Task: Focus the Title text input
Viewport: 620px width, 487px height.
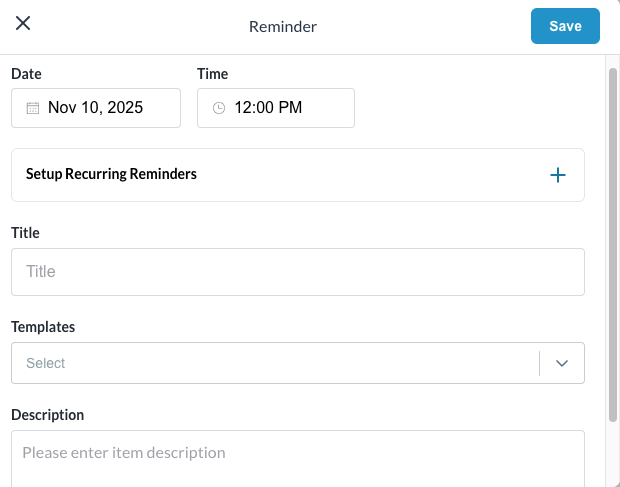Action: (x=297, y=272)
